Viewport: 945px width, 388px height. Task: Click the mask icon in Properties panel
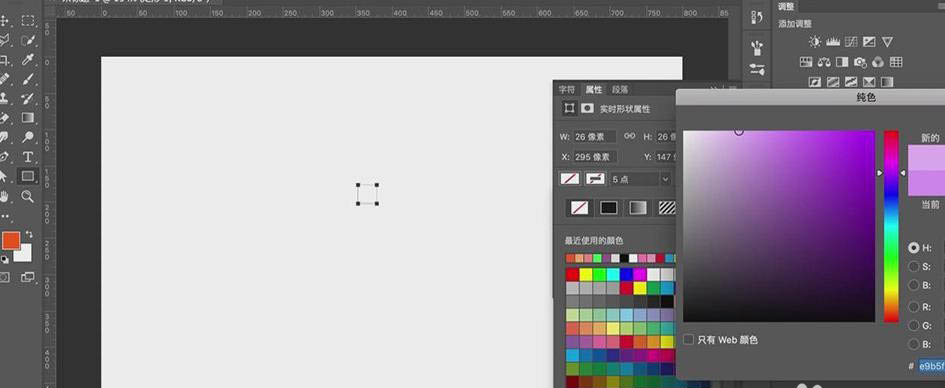[x=587, y=108]
